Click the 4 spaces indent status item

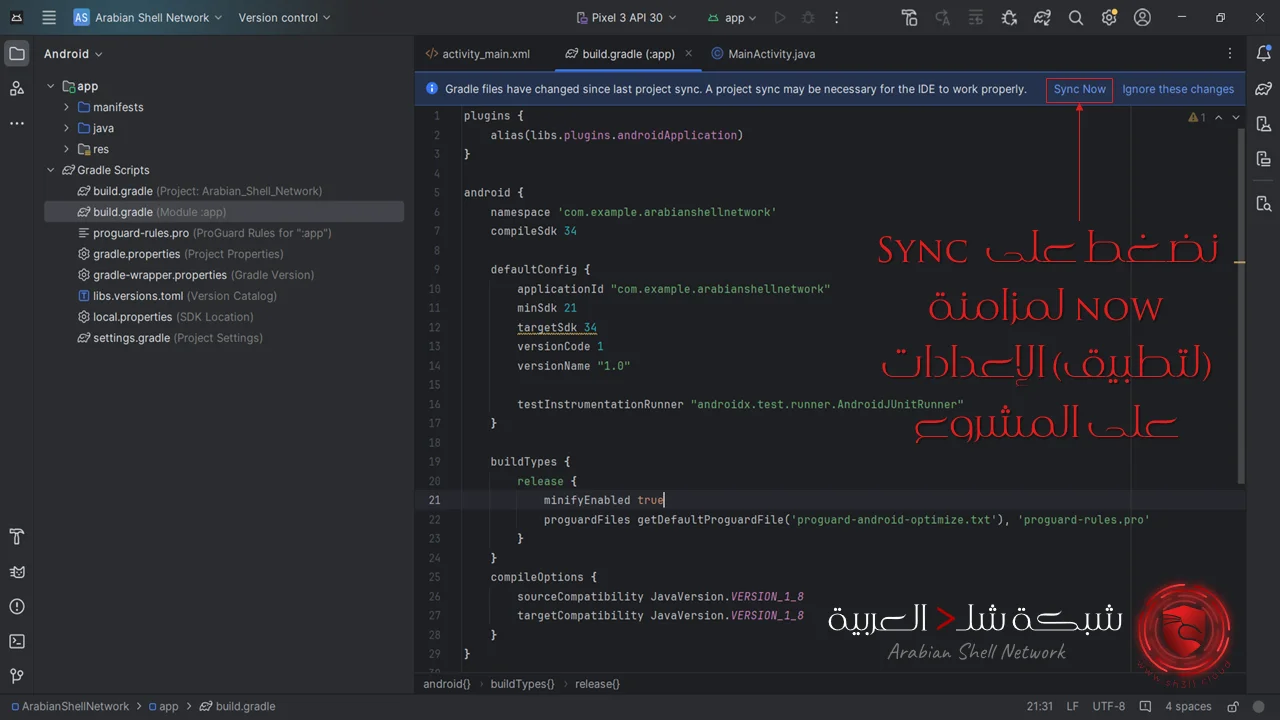click(1188, 706)
